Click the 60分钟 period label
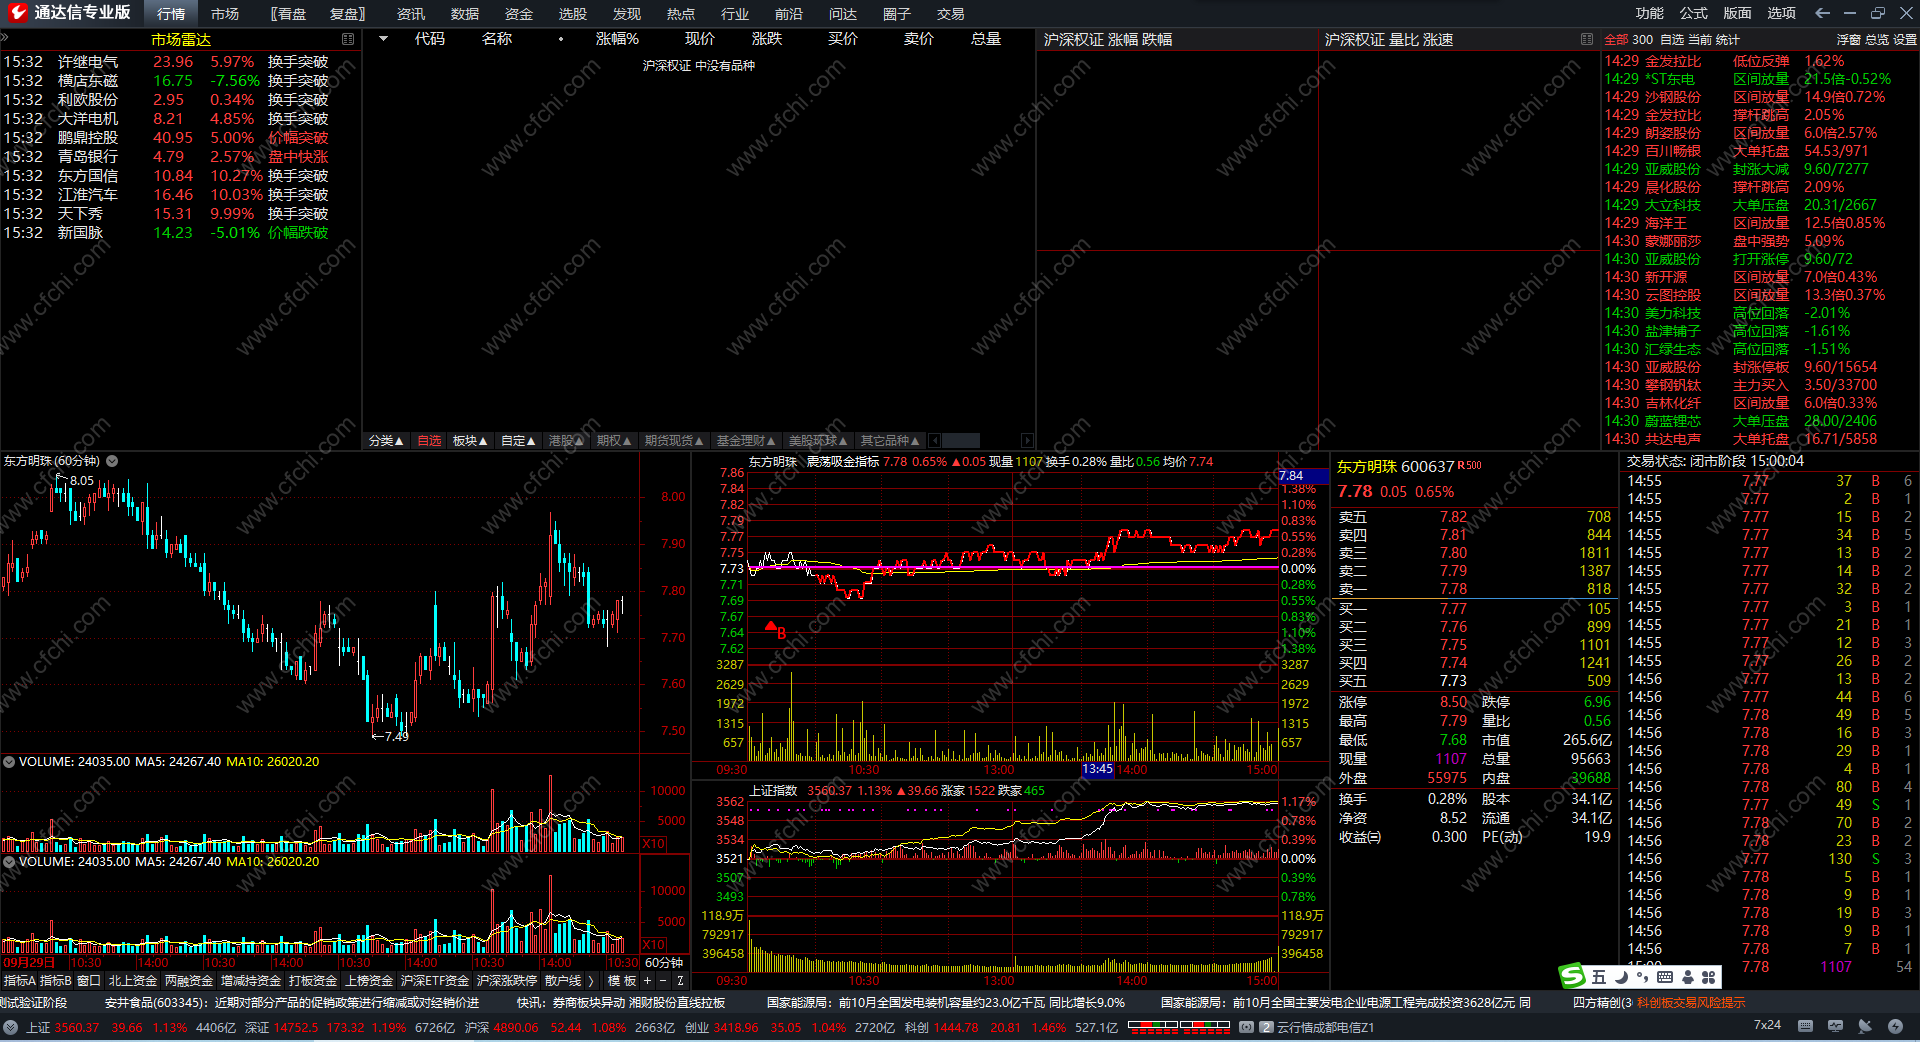The image size is (1920, 1042). 664,963
